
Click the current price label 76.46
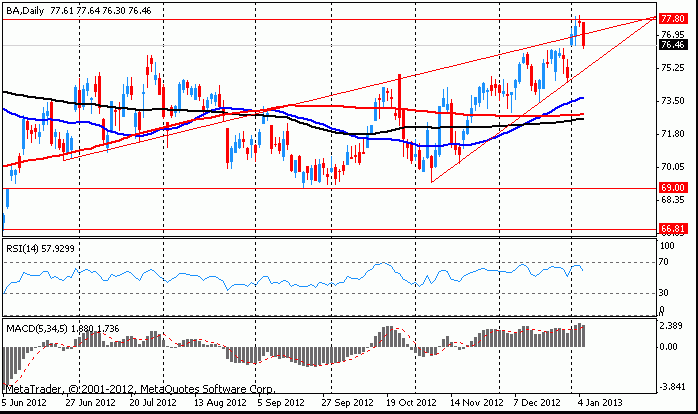click(673, 45)
